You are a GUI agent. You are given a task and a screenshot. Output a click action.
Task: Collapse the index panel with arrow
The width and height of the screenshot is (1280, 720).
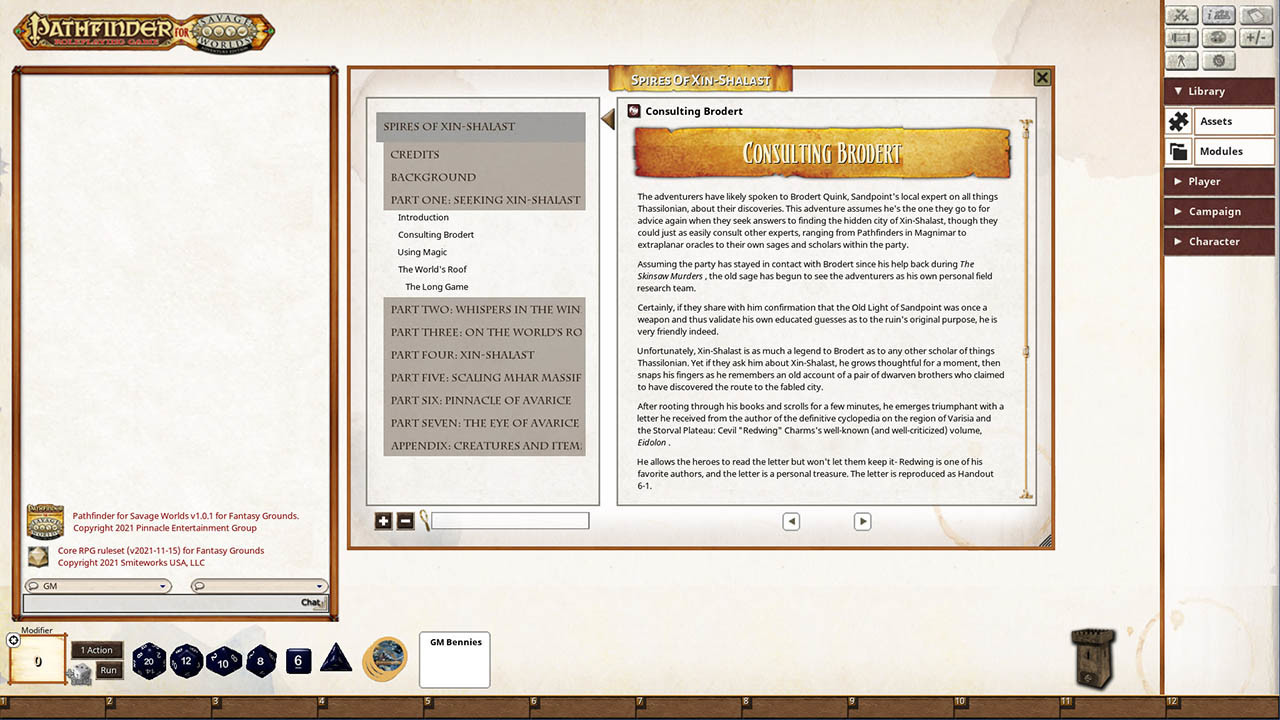(607, 120)
